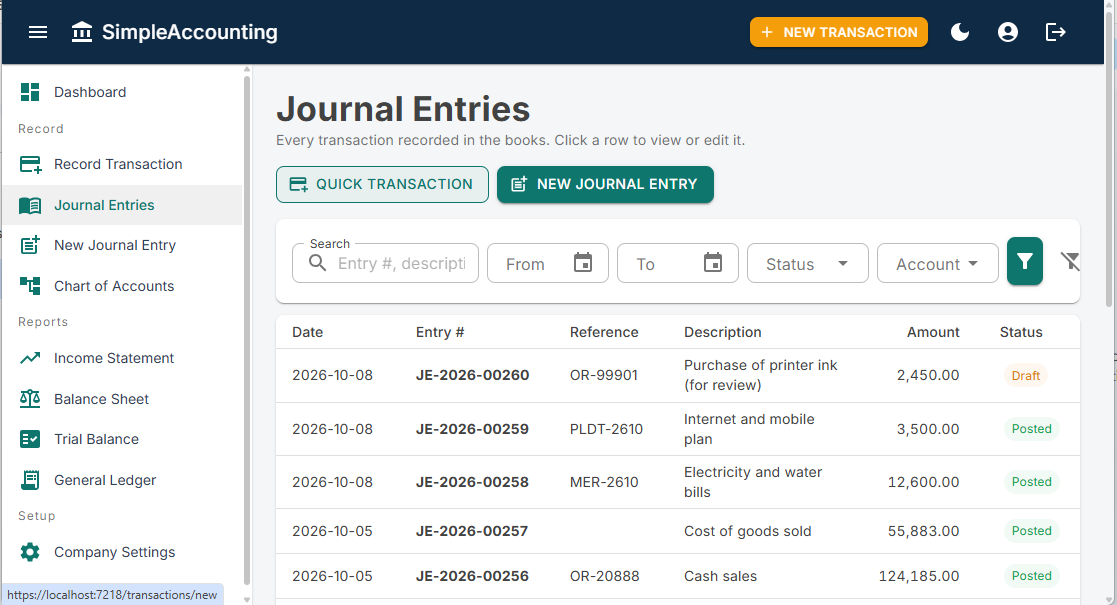Click the sidebar vertical scrollbar

(246, 328)
